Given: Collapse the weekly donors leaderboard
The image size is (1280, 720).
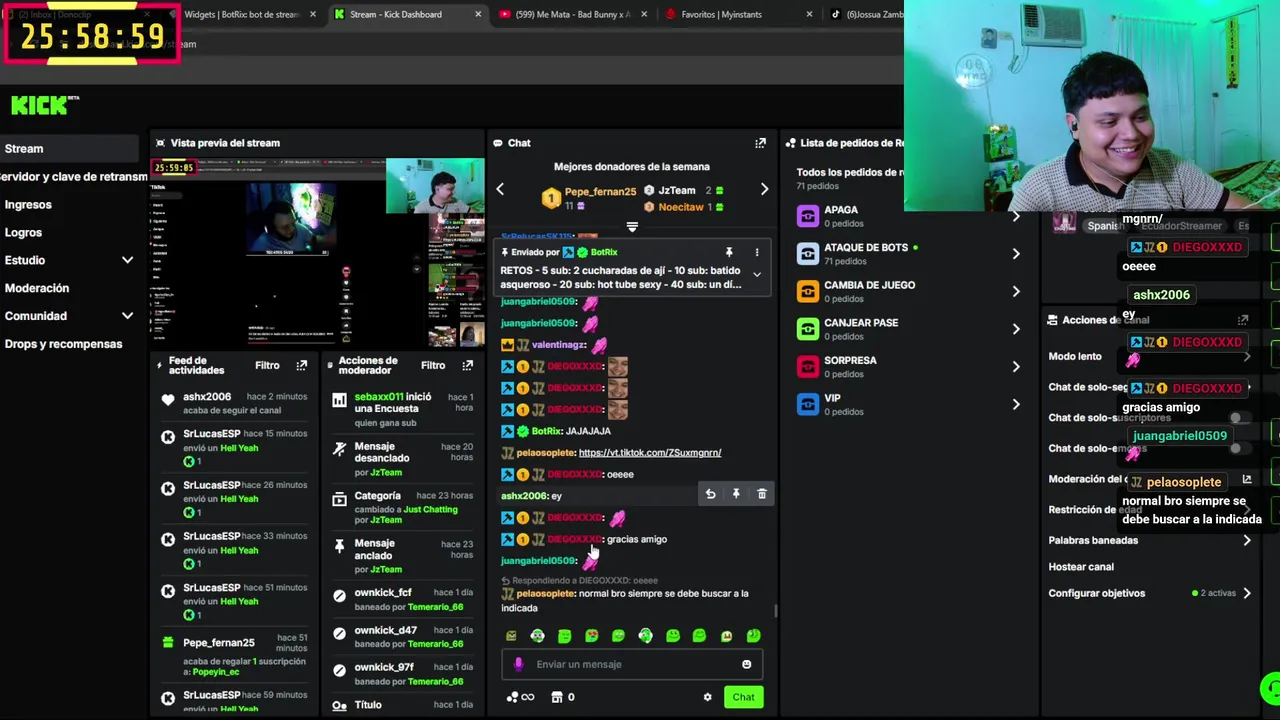Looking at the screenshot, I should (631, 227).
